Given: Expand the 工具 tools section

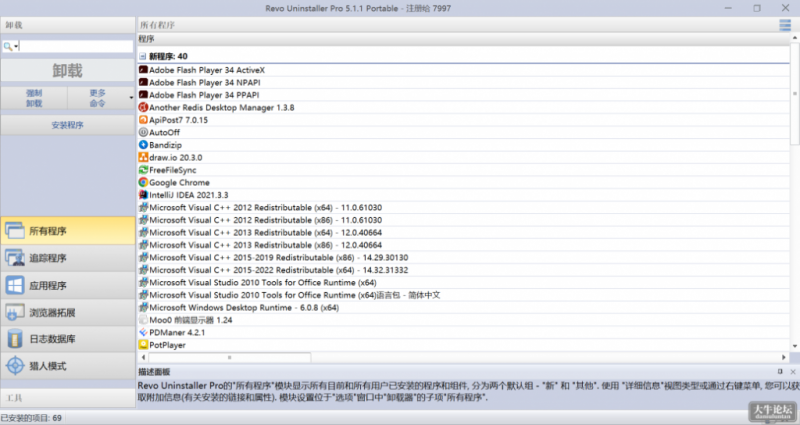Looking at the screenshot, I should (67, 397).
